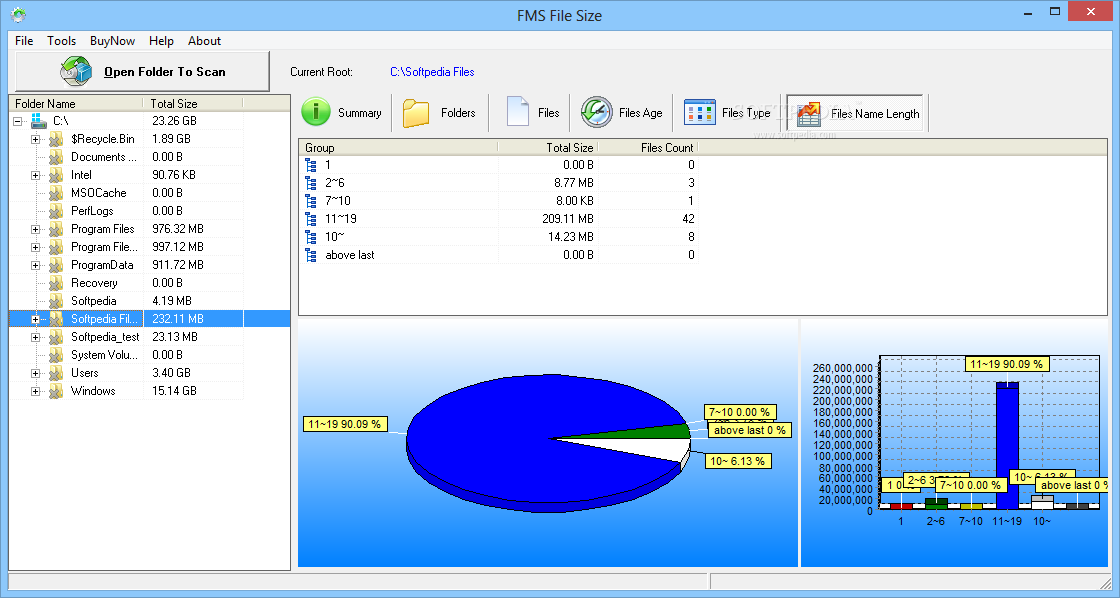Click the 23.13 MB Softpedia_test size
This screenshot has height=598, width=1120.
click(x=174, y=337)
